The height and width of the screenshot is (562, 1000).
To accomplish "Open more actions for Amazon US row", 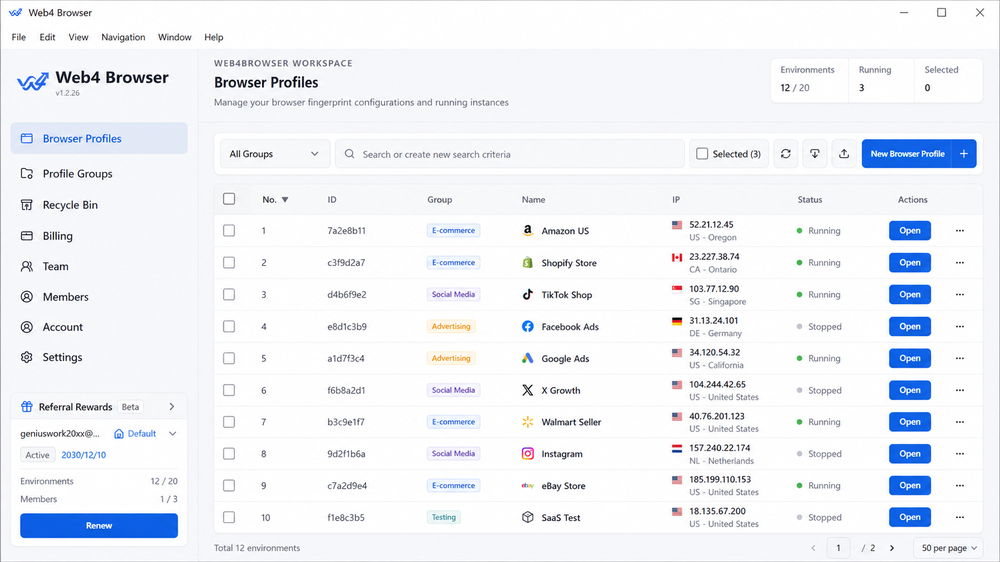I will 960,230.
